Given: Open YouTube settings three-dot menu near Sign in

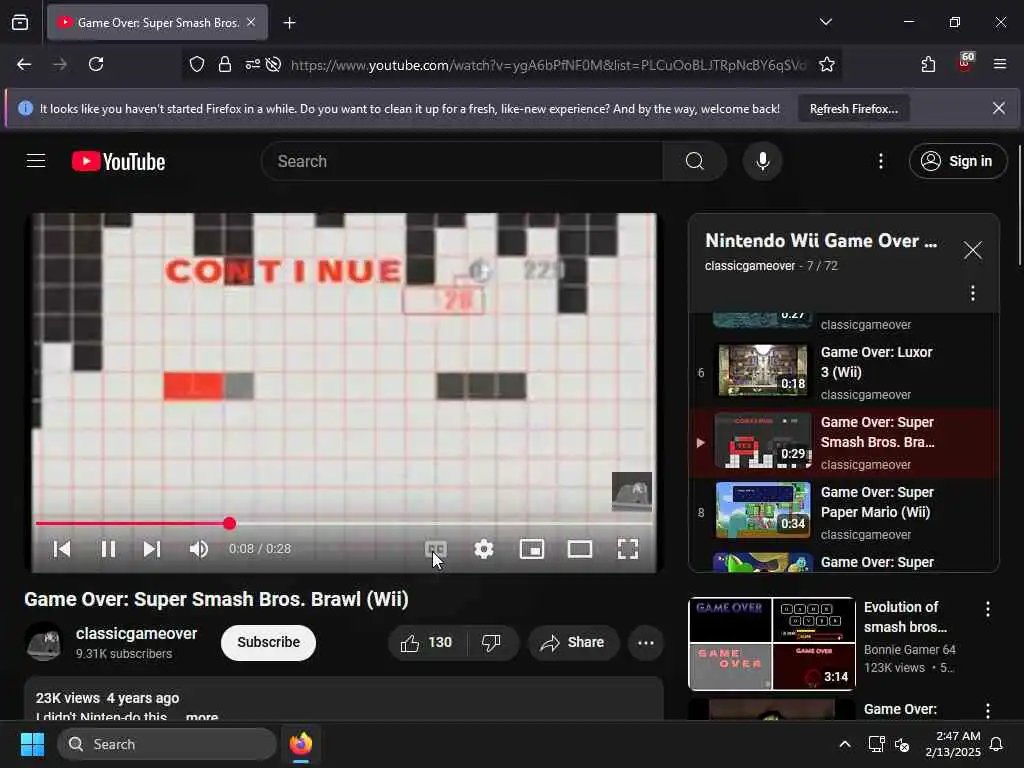Looking at the screenshot, I should click(880, 161).
